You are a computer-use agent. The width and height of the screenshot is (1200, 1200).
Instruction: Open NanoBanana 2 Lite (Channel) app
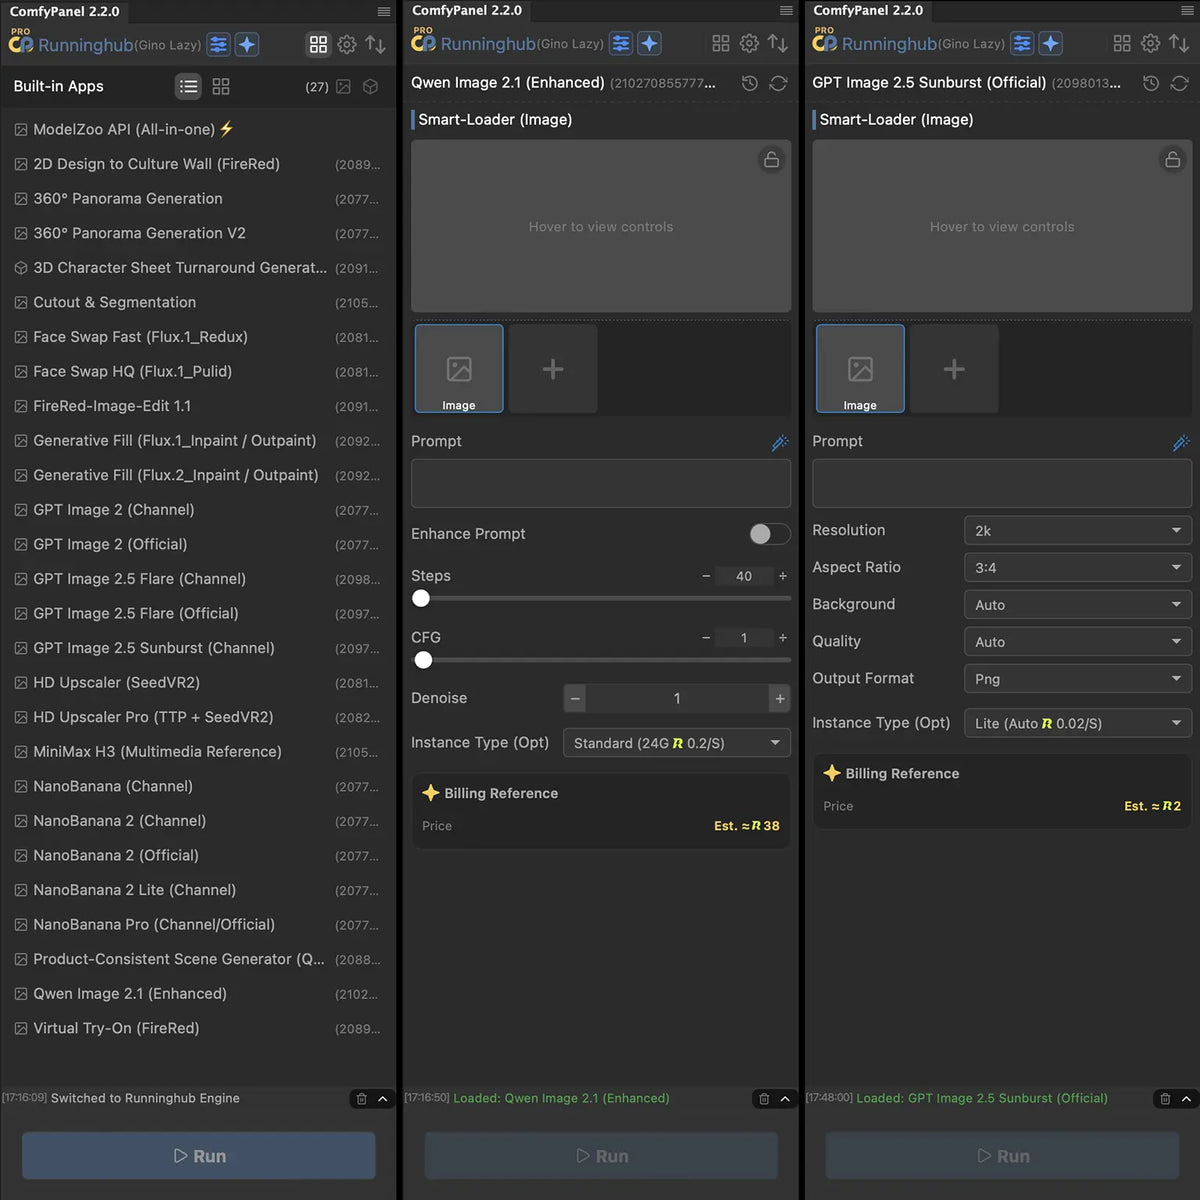coord(198,890)
